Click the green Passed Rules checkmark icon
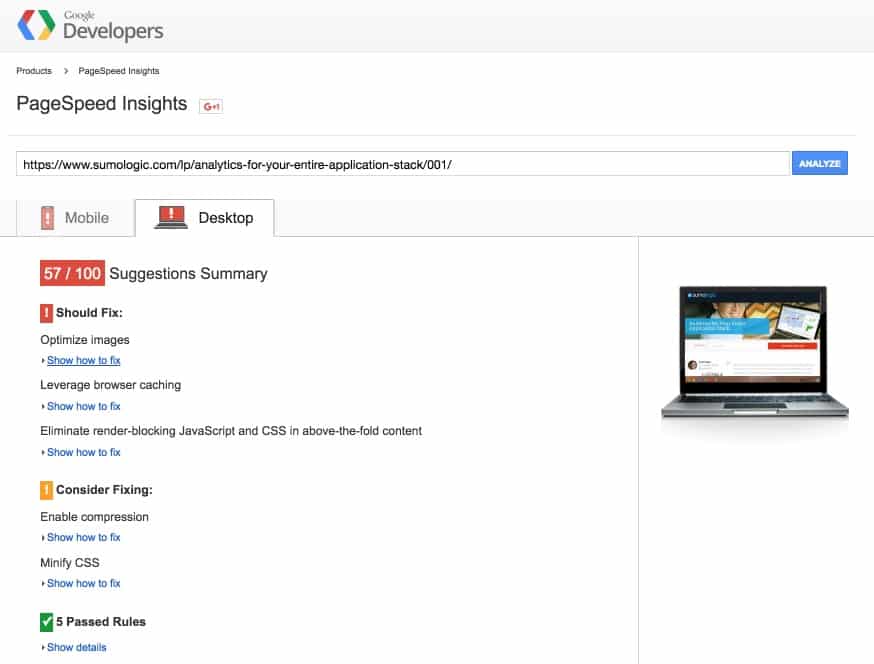 coord(46,622)
